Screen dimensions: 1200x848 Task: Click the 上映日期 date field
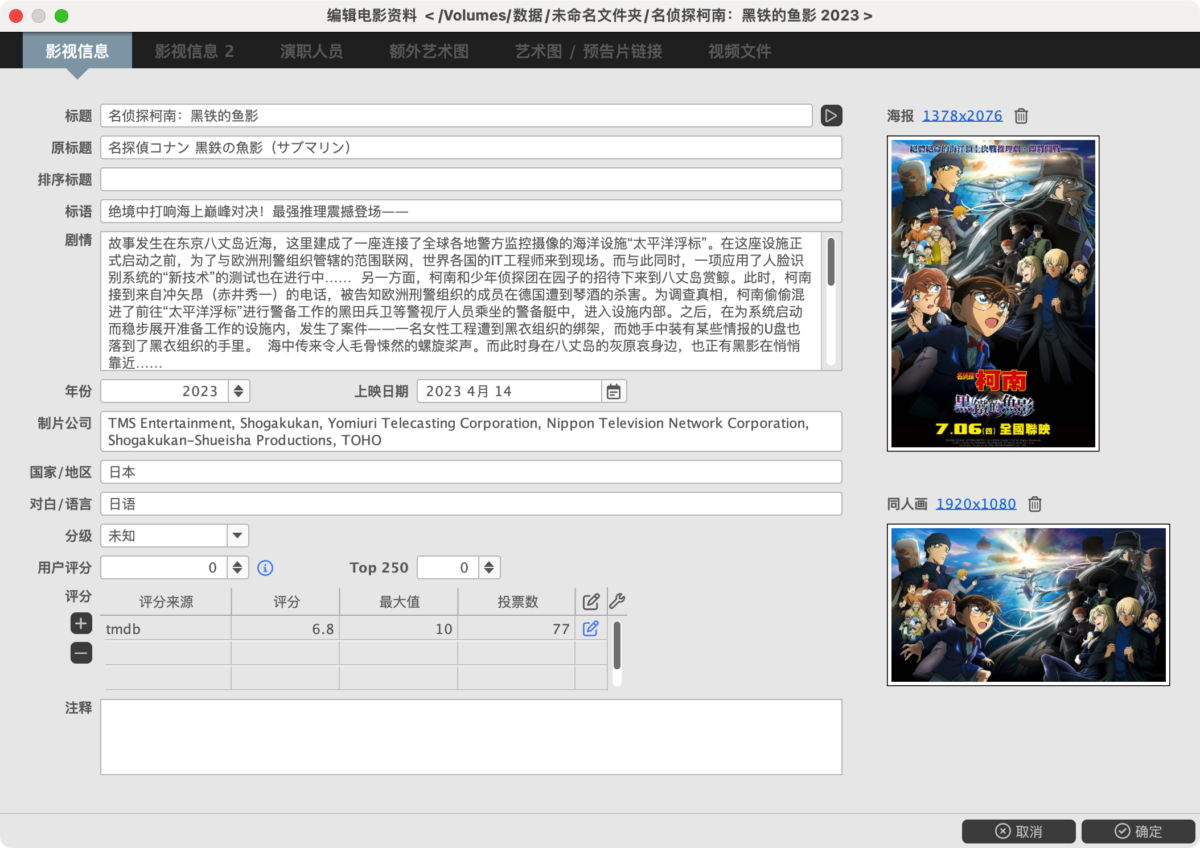point(510,391)
